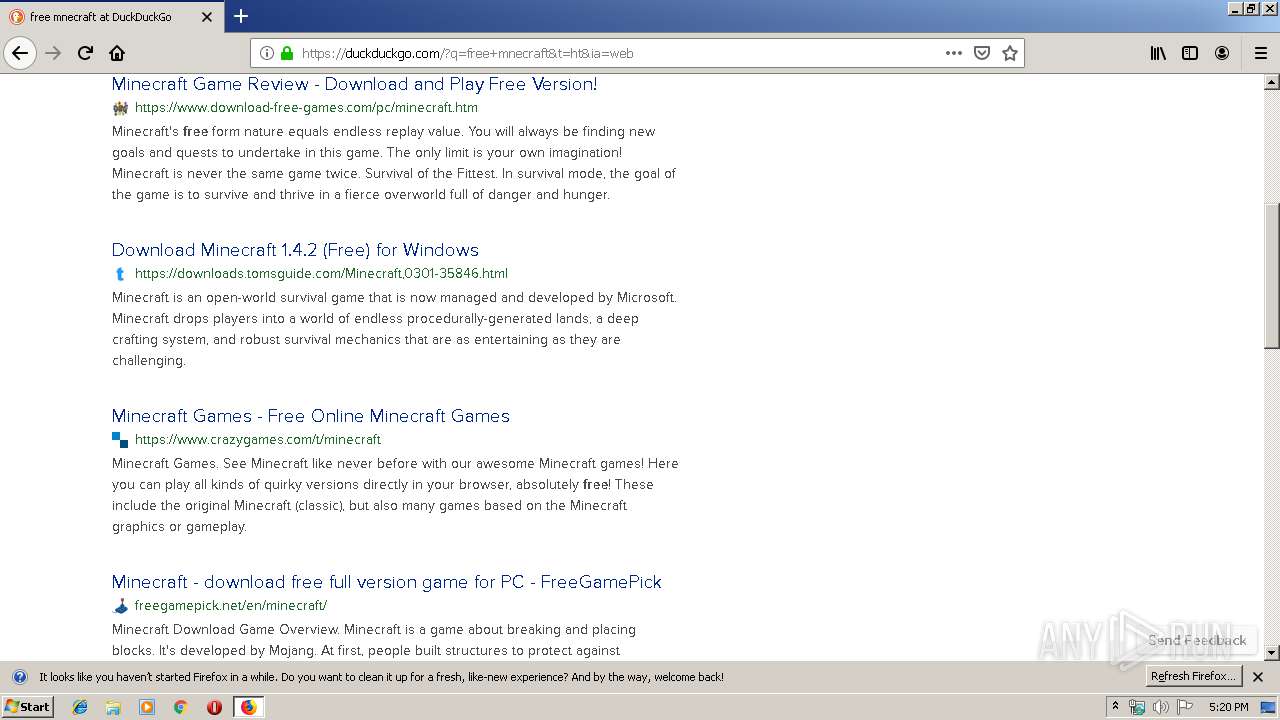
Task: Open 'Minecraft Games - Free Online Minecraft Games'
Action: click(x=311, y=416)
